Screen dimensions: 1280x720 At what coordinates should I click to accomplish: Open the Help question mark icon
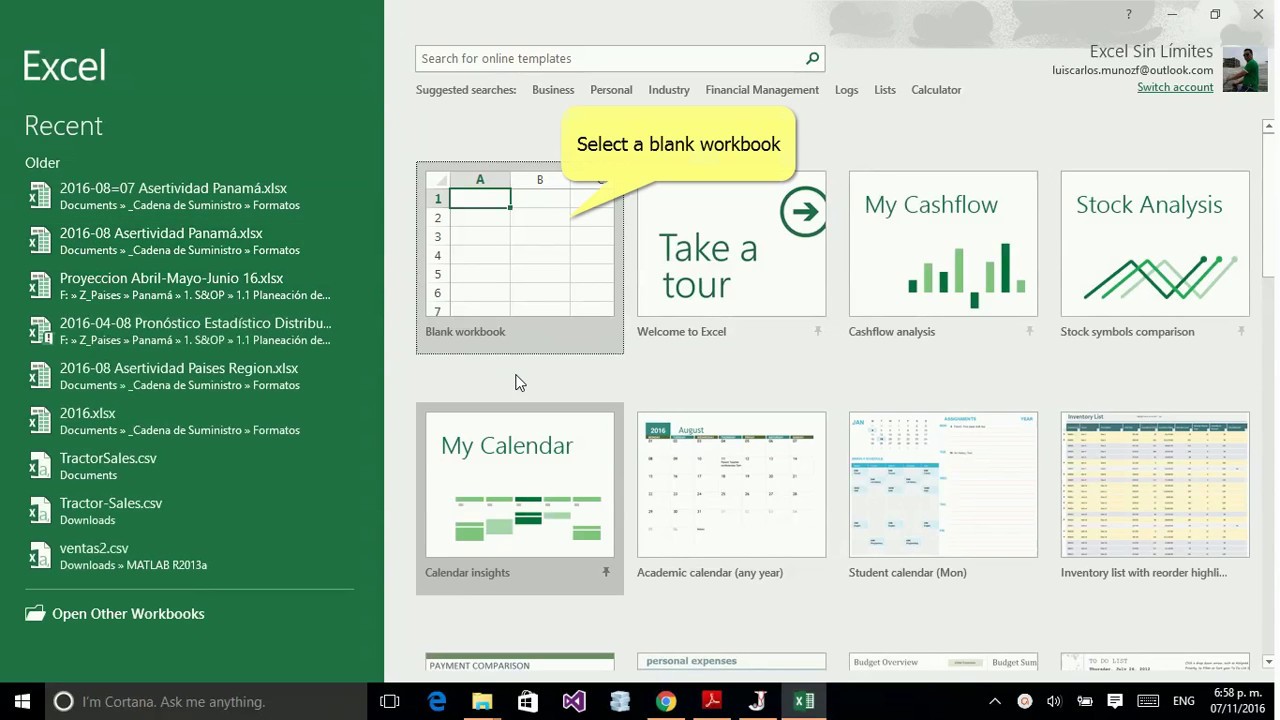click(x=1128, y=14)
